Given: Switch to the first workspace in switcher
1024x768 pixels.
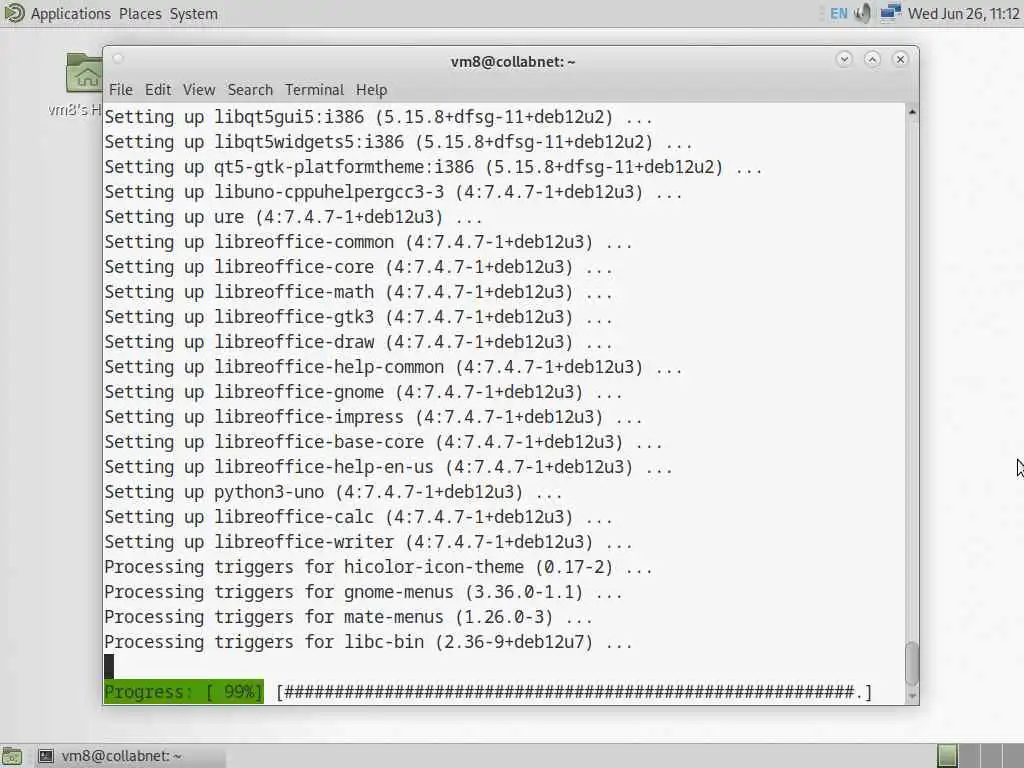Looking at the screenshot, I should [947, 756].
